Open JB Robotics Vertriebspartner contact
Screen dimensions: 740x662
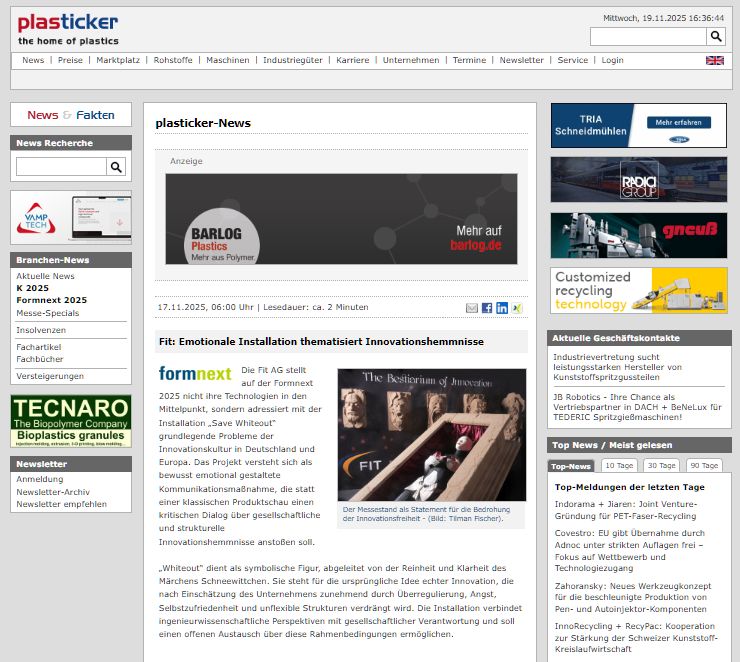[637, 407]
